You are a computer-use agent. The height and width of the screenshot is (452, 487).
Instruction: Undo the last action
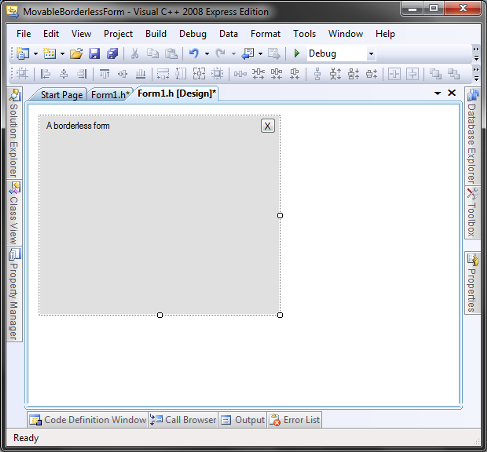tap(194, 54)
